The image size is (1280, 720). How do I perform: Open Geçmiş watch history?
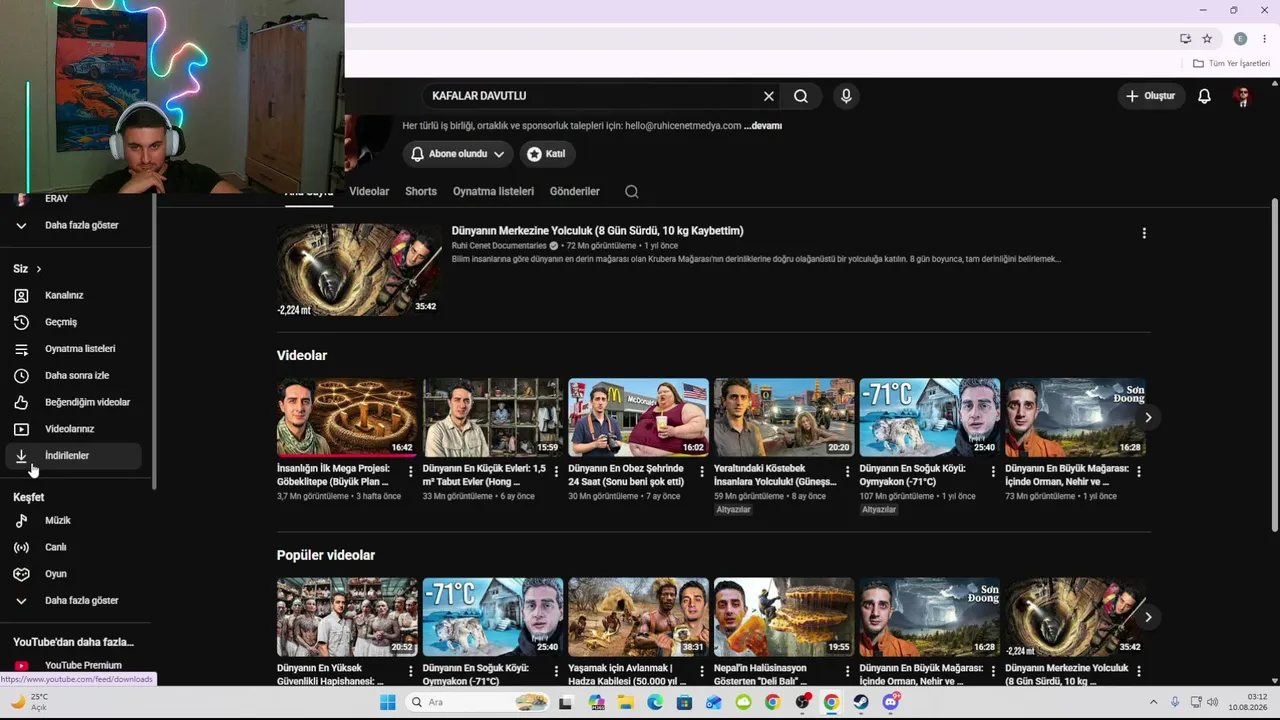[72, 322]
